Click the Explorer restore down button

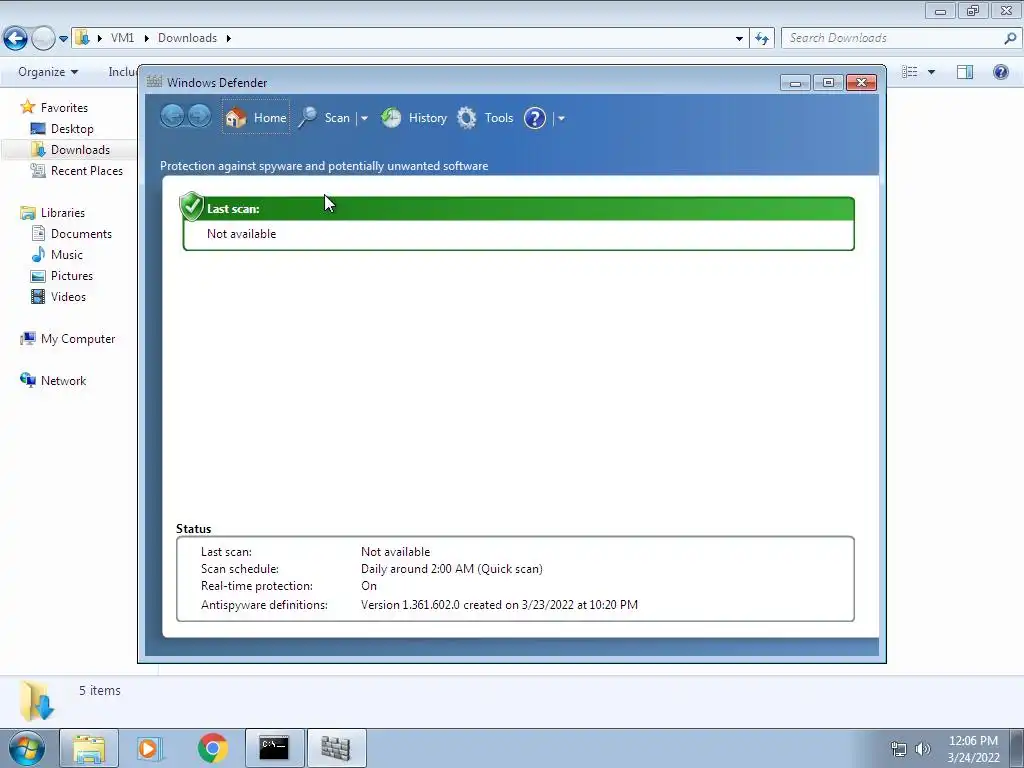[973, 10]
